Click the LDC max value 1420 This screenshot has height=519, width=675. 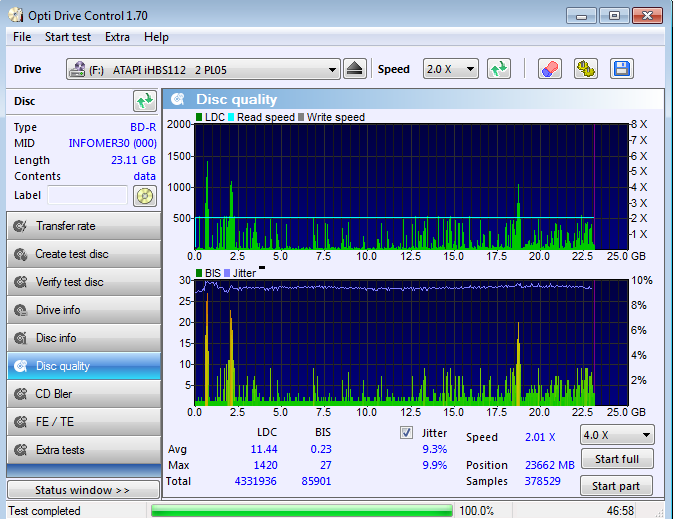pyautogui.click(x=265, y=465)
